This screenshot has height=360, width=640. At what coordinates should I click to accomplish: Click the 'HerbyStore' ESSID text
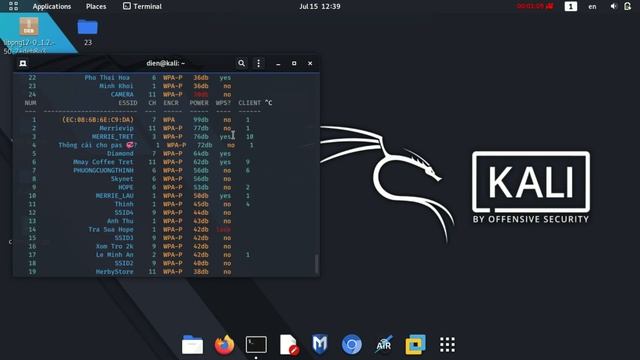pyautogui.click(x=114, y=271)
